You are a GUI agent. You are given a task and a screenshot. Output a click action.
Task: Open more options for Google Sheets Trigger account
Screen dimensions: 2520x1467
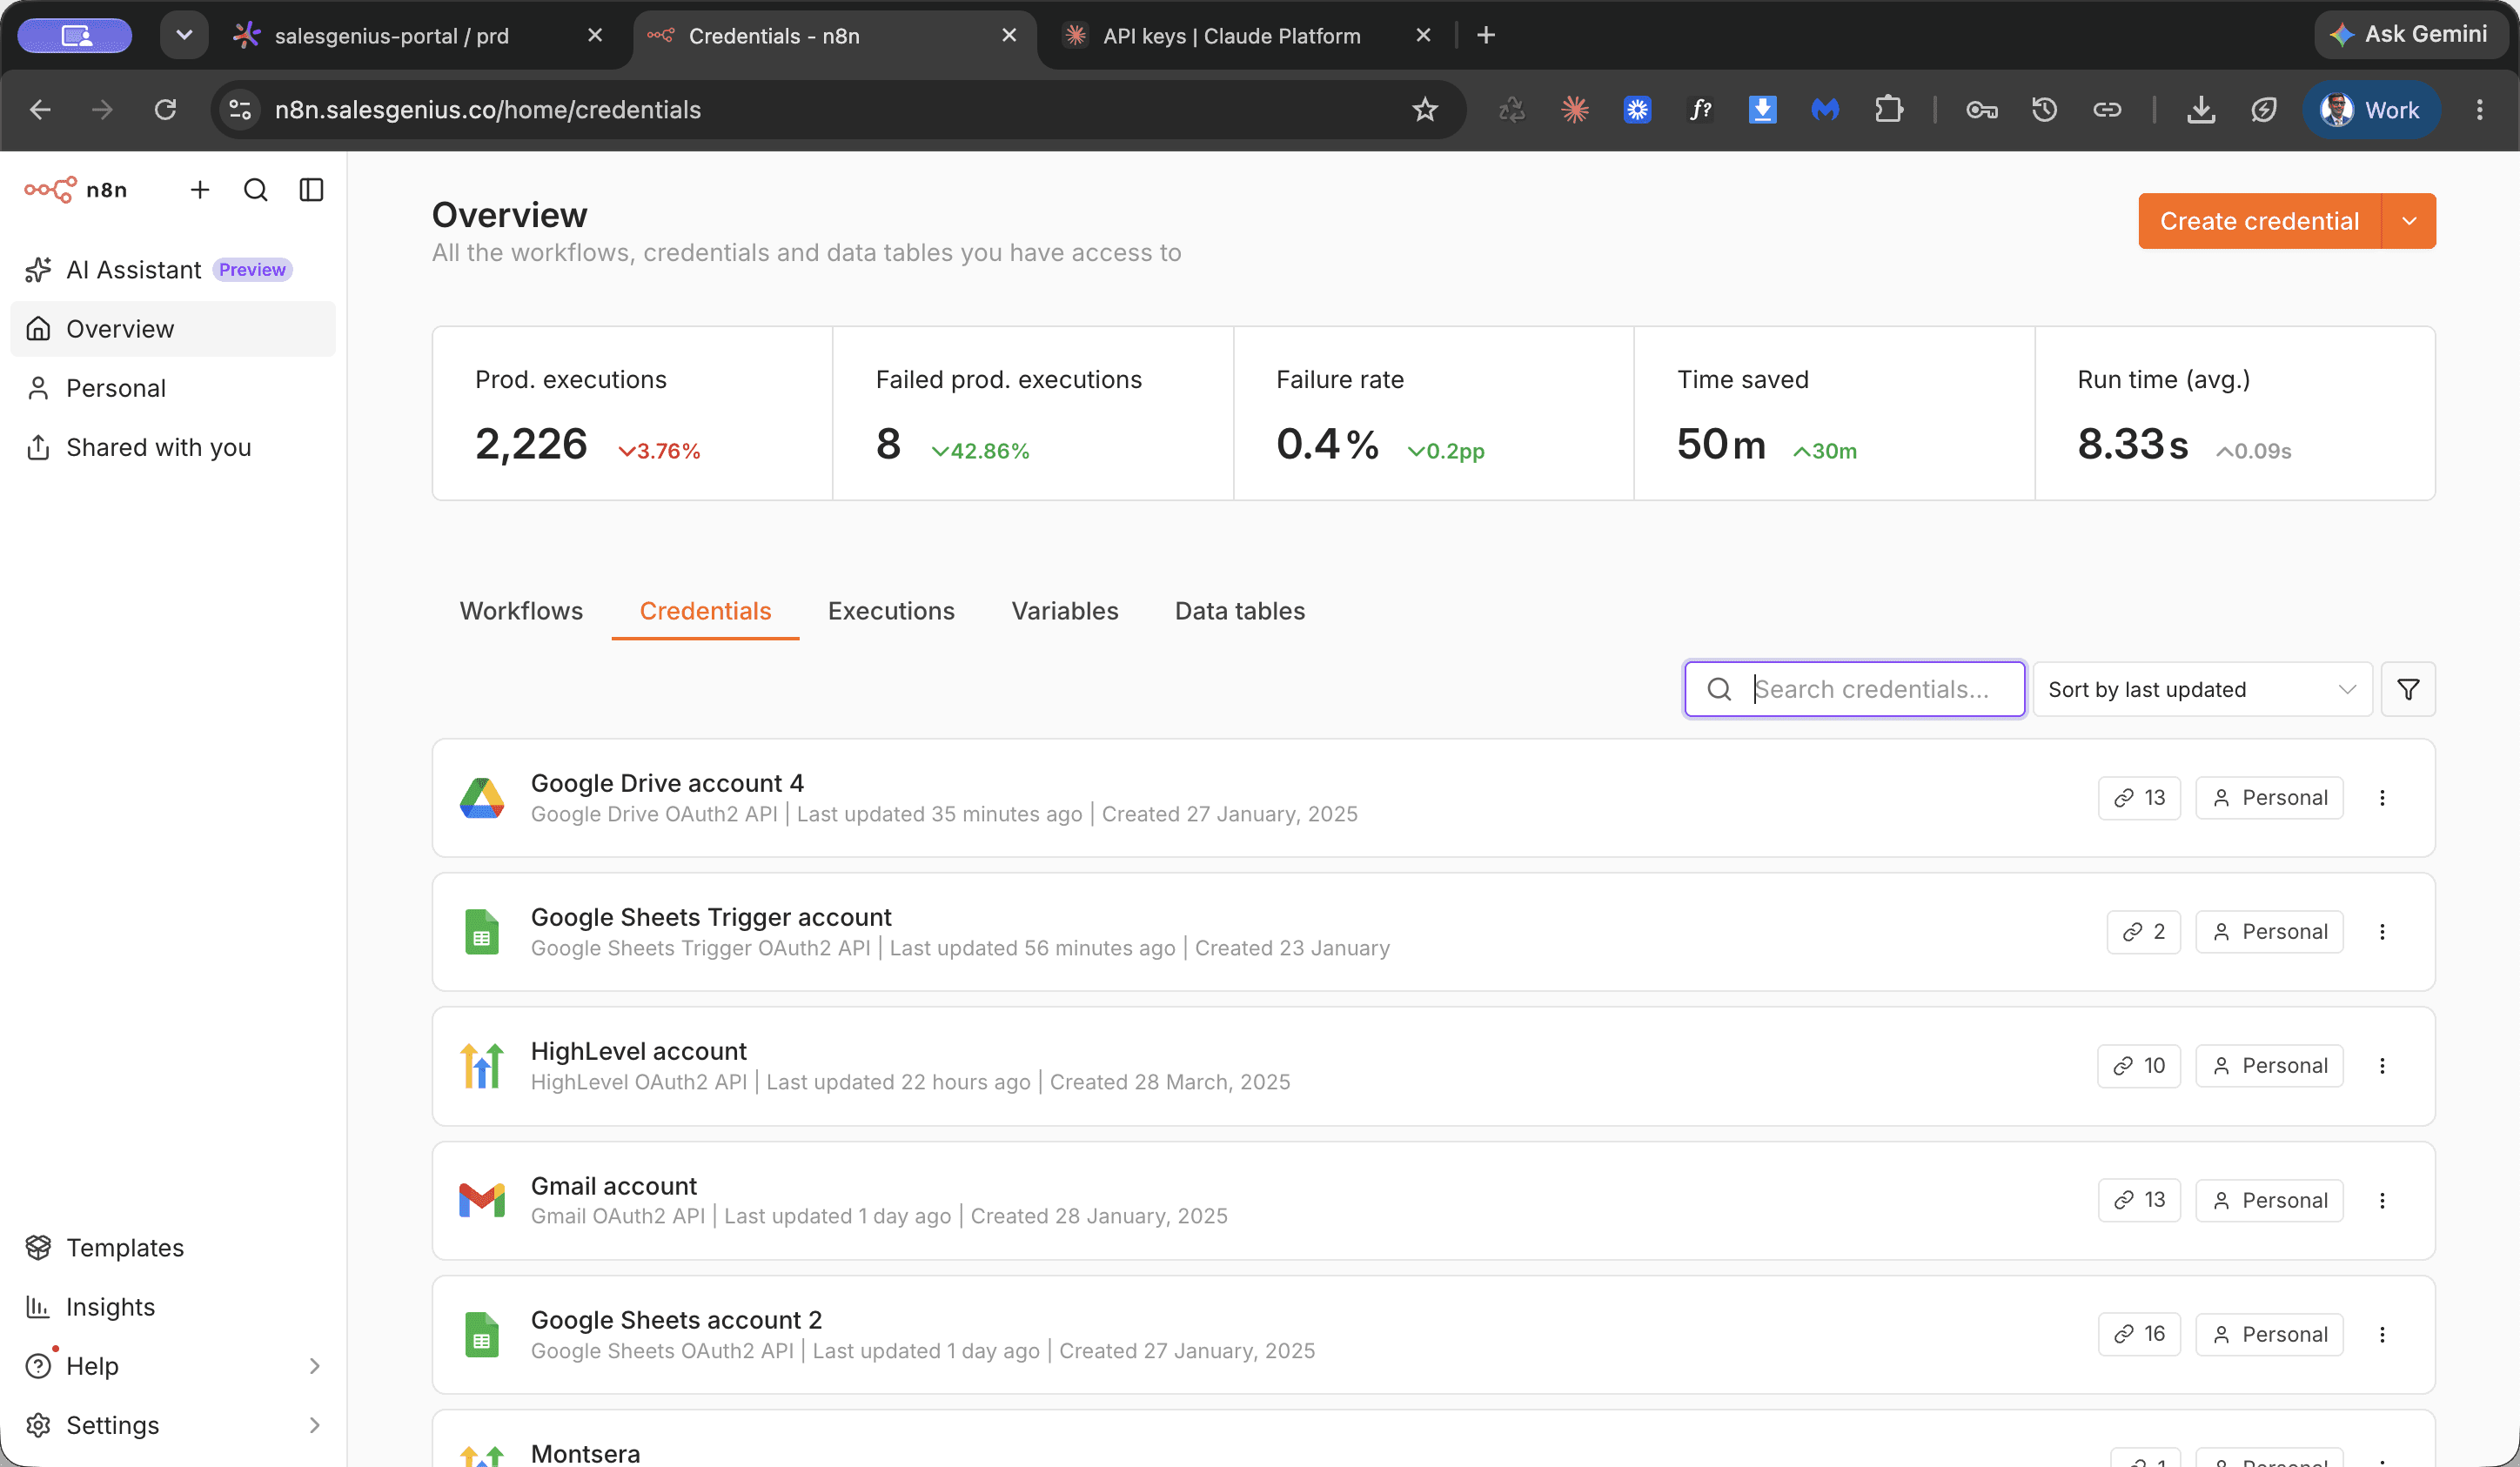[x=2382, y=932]
